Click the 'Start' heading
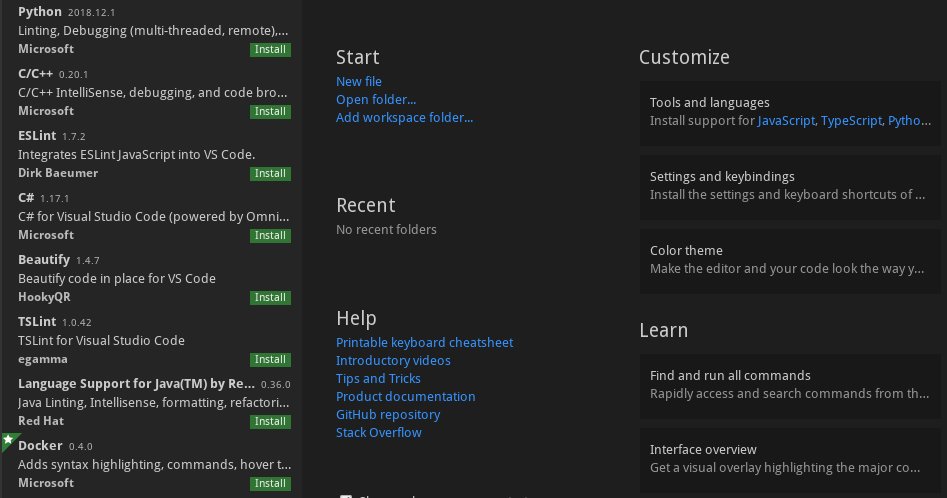The width and height of the screenshot is (947, 498). 358,57
